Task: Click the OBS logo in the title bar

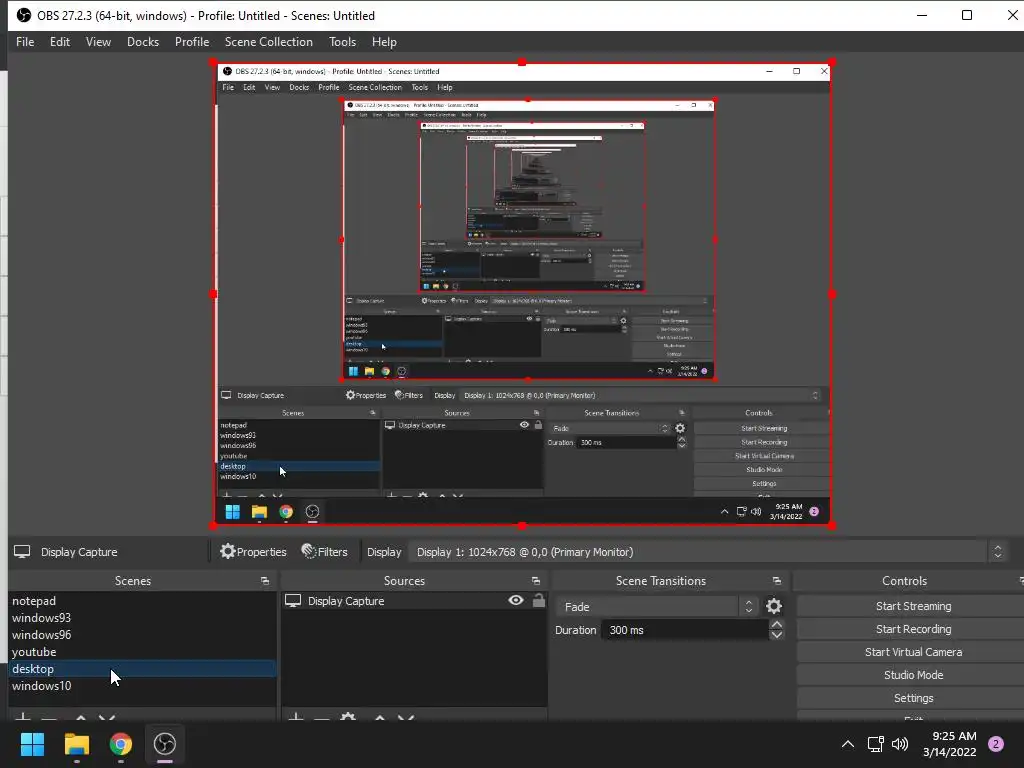Action: [24, 15]
